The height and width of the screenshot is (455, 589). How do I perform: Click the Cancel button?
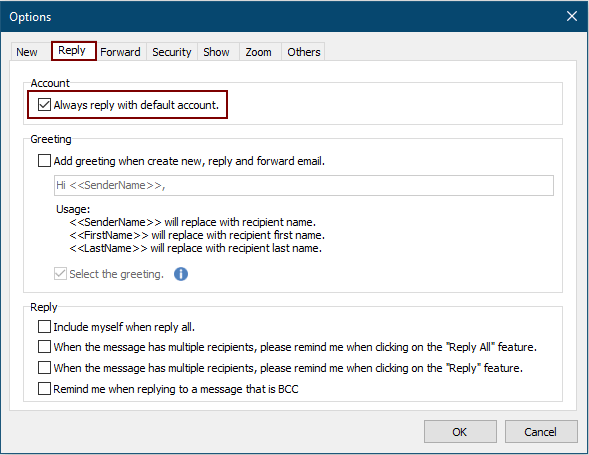pyautogui.click(x=541, y=432)
